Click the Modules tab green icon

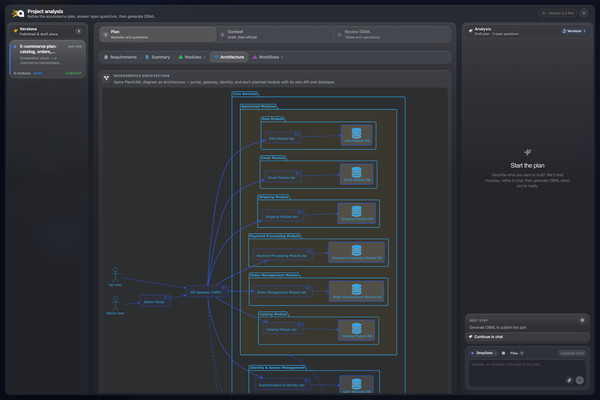[x=181, y=57]
